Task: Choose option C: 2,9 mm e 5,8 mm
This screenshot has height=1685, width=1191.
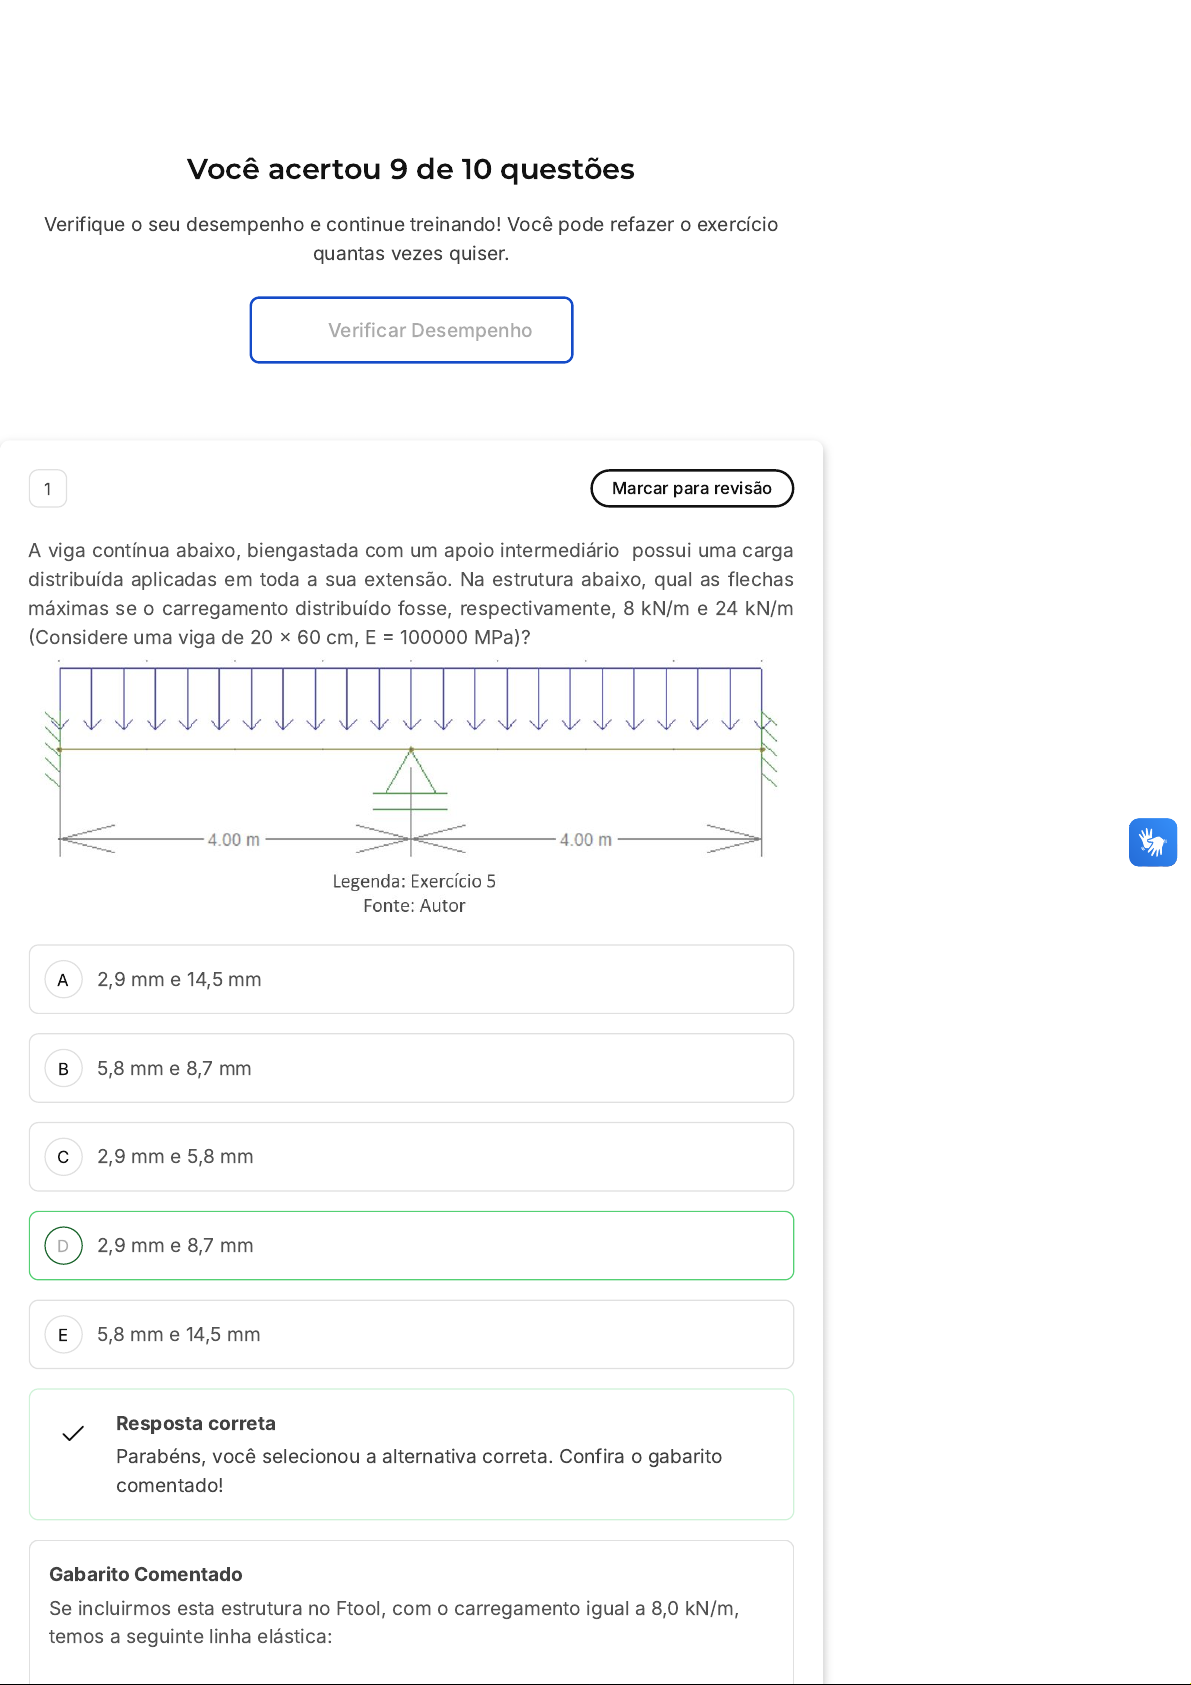Action: click(x=411, y=1157)
